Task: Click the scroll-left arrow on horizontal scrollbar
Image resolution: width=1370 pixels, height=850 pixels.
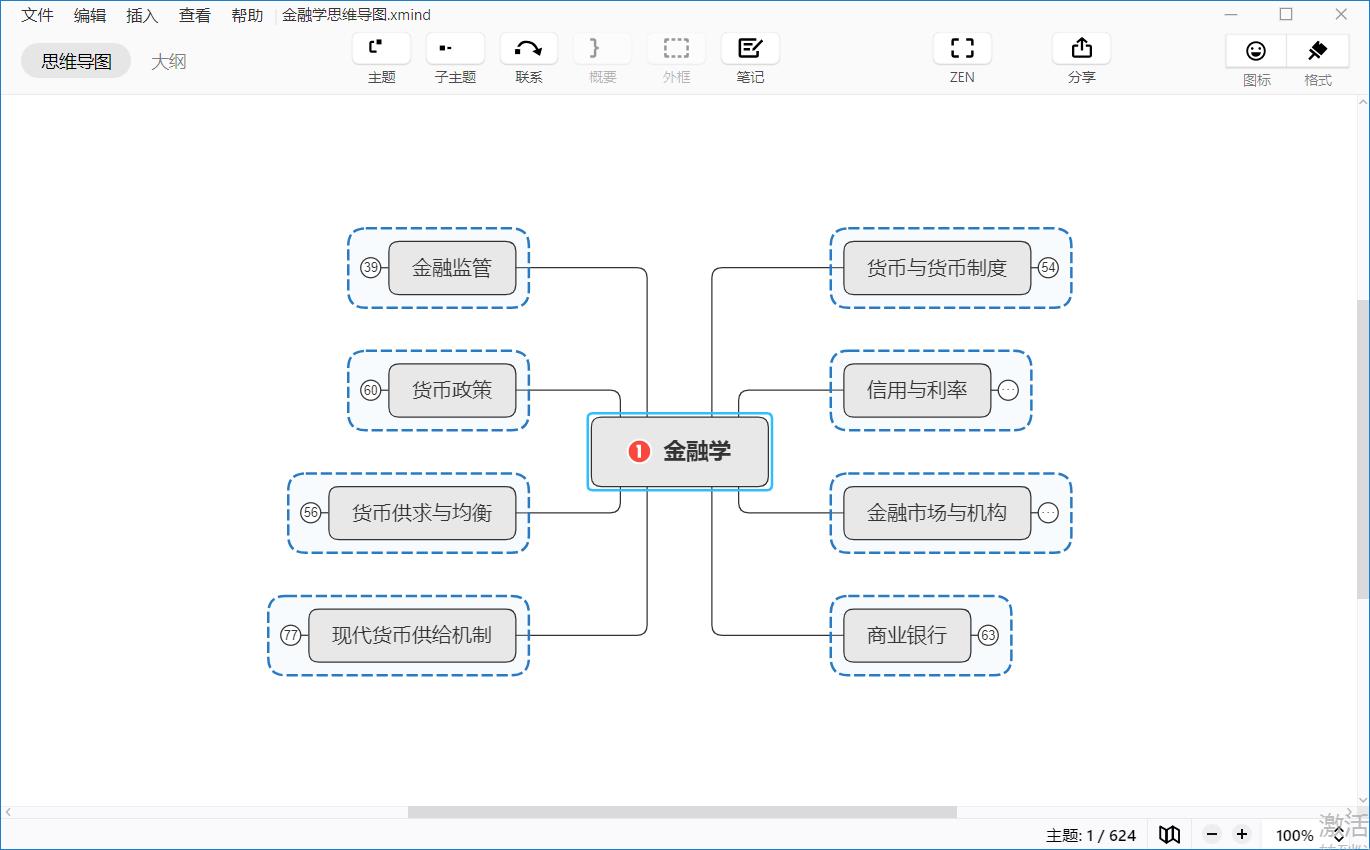Action: [8, 812]
